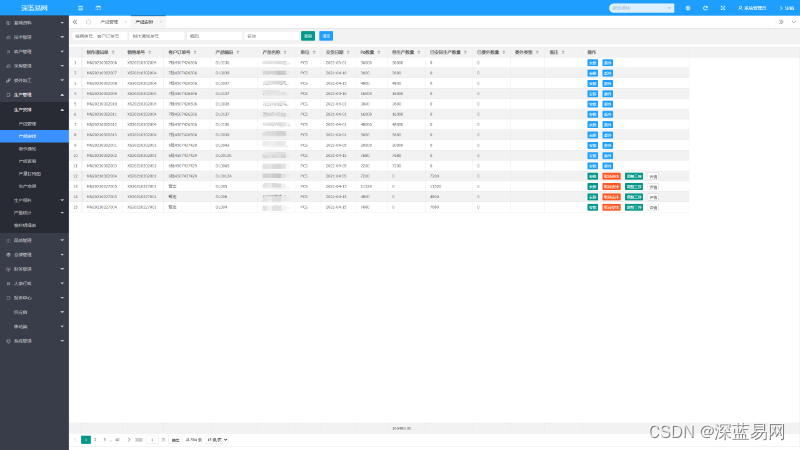Screen dimensions: 800x450
Task: Open the submenu item just below the highlighted one
Action: (x=34, y=149)
